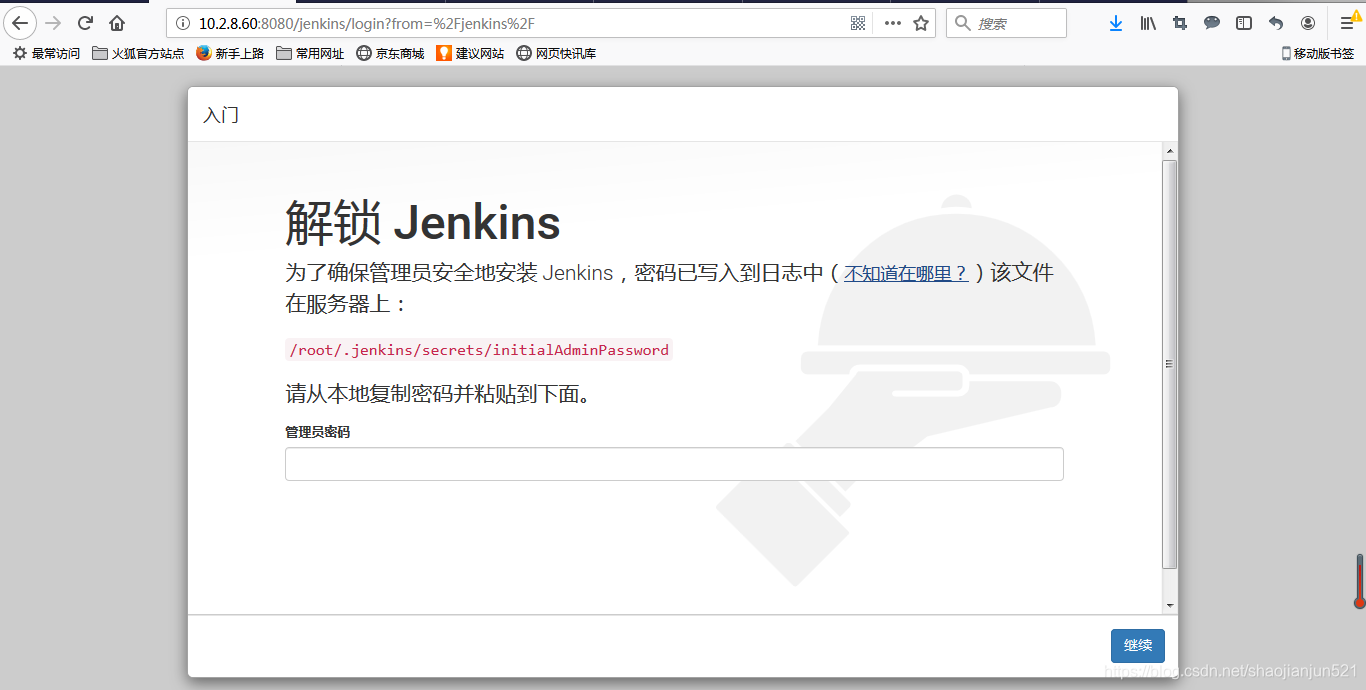The height and width of the screenshot is (690, 1366).
Task: Click the 入门 dialog title text
Action: tap(221, 115)
